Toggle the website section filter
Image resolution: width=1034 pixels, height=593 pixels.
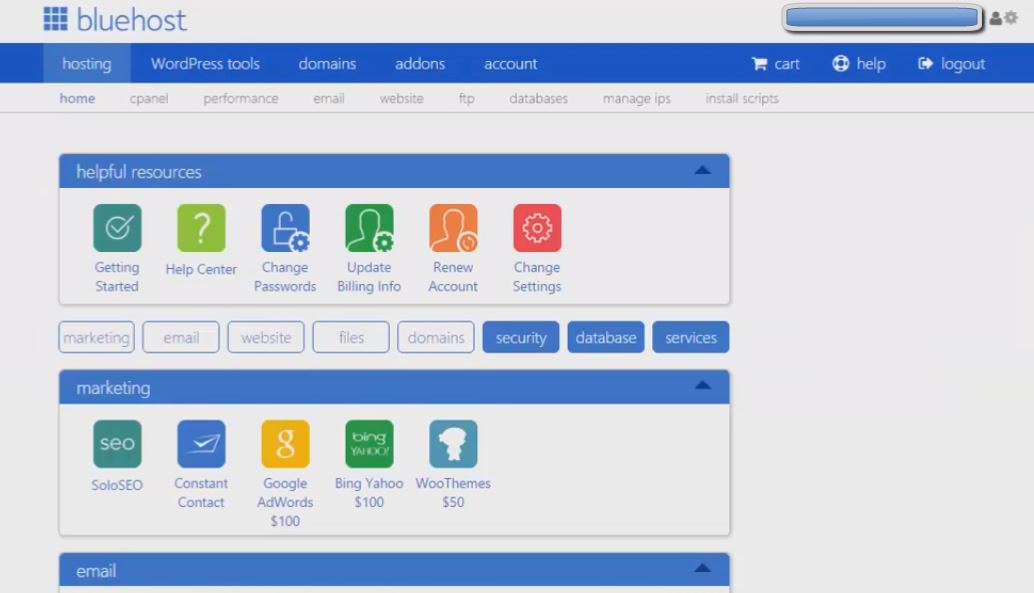[x=266, y=337]
